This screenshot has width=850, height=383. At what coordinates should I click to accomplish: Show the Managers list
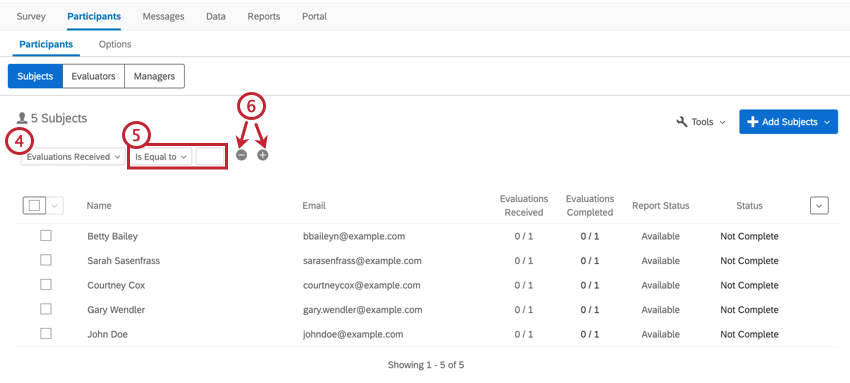pyautogui.click(x=154, y=76)
